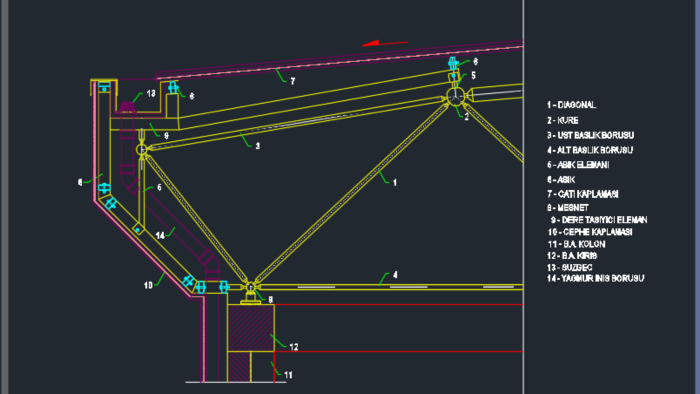Pick the large hatched concrete beam section
The height and width of the screenshot is (394, 700).
(251, 328)
